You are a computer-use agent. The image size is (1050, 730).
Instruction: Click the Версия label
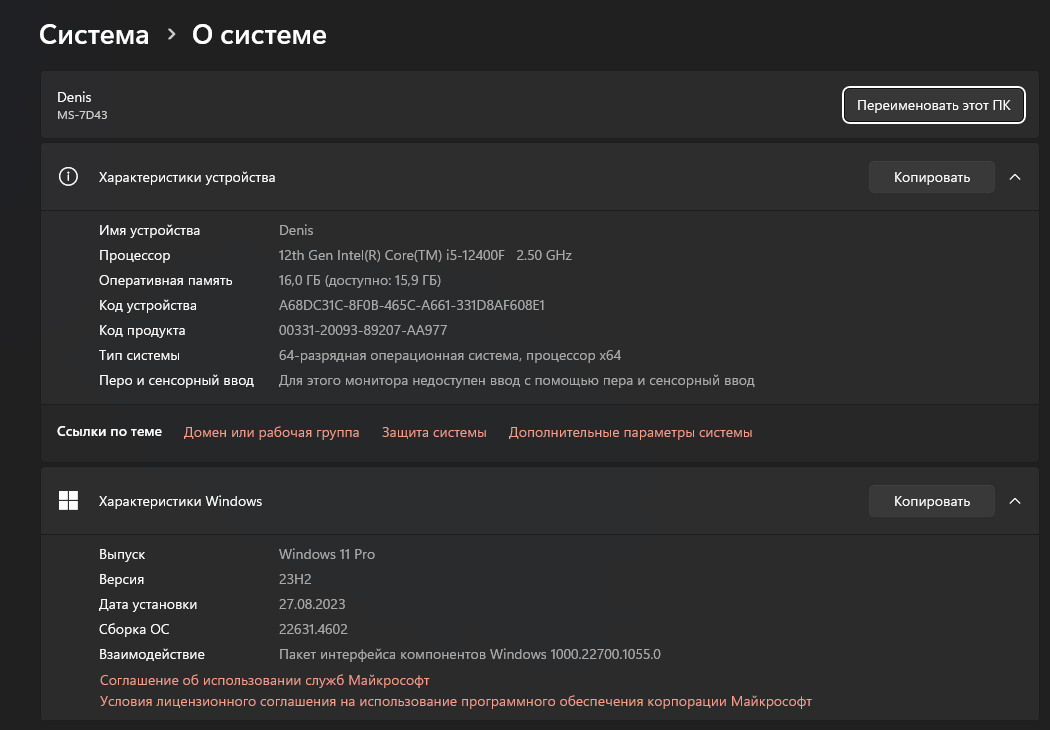[121, 579]
